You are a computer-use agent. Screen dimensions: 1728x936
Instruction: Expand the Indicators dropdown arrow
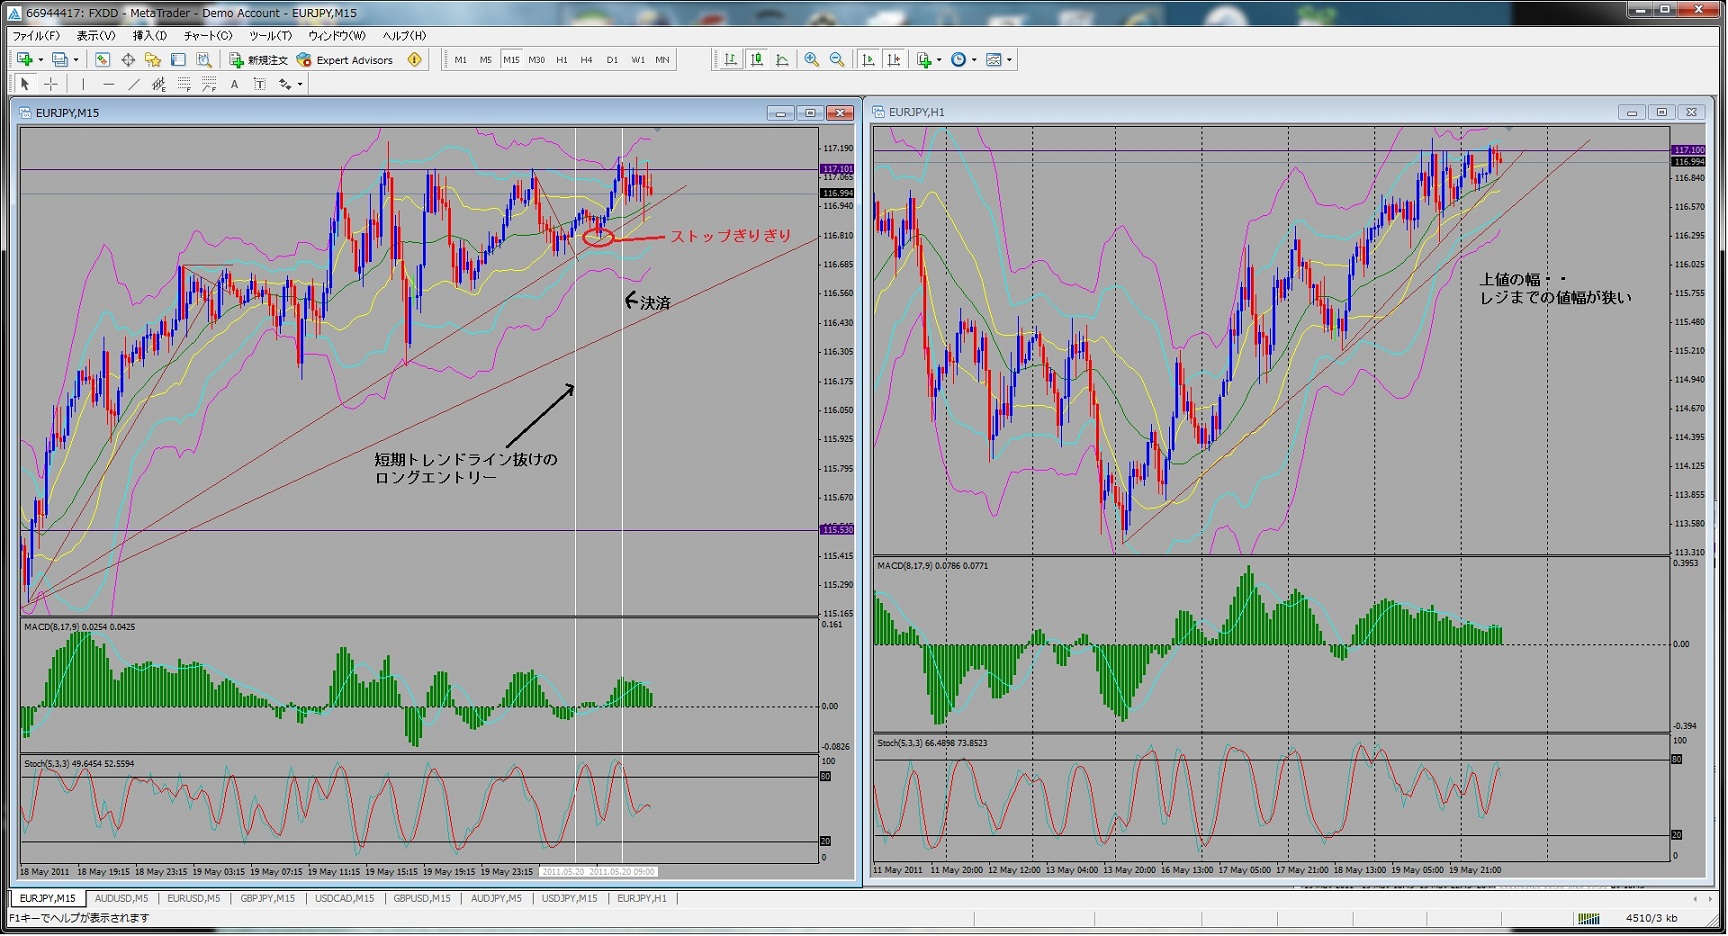pos(939,60)
